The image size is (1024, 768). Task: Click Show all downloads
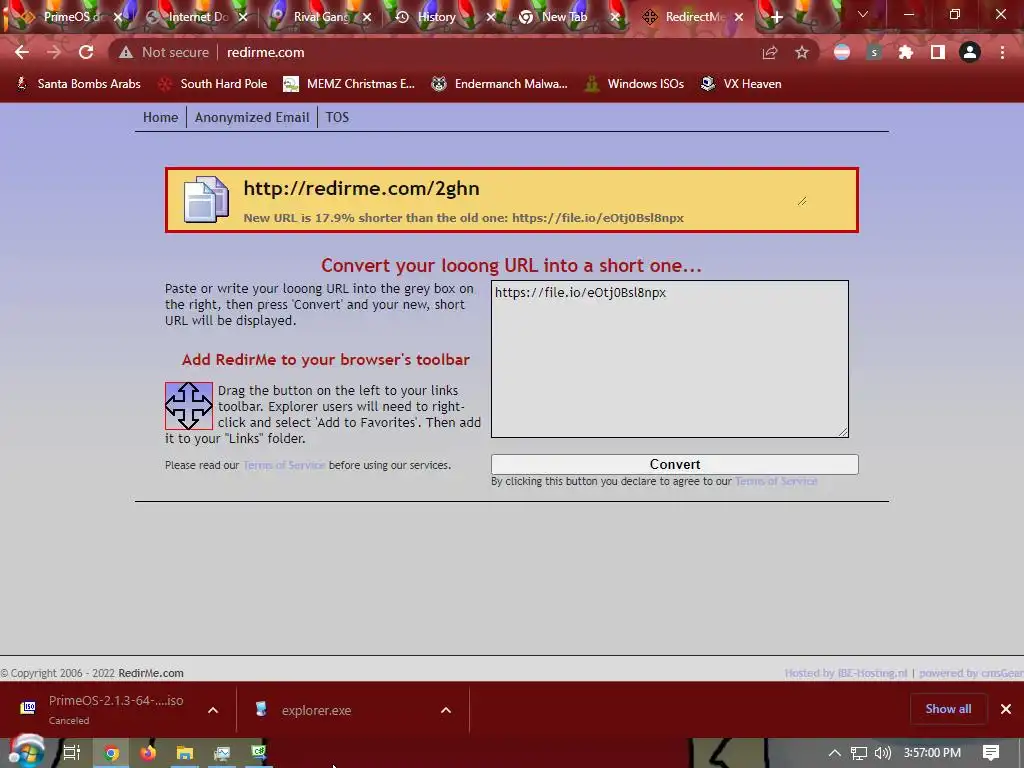coord(948,709)
